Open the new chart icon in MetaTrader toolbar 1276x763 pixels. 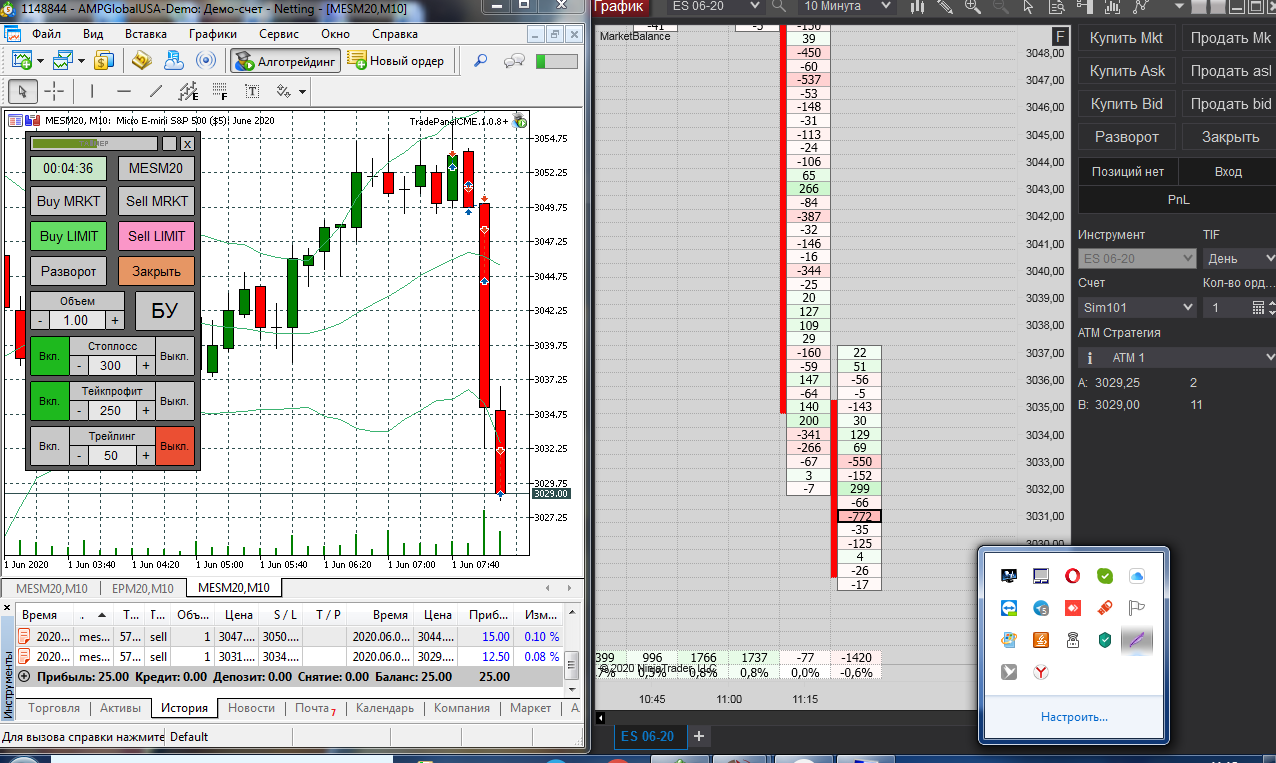(22, 60)
